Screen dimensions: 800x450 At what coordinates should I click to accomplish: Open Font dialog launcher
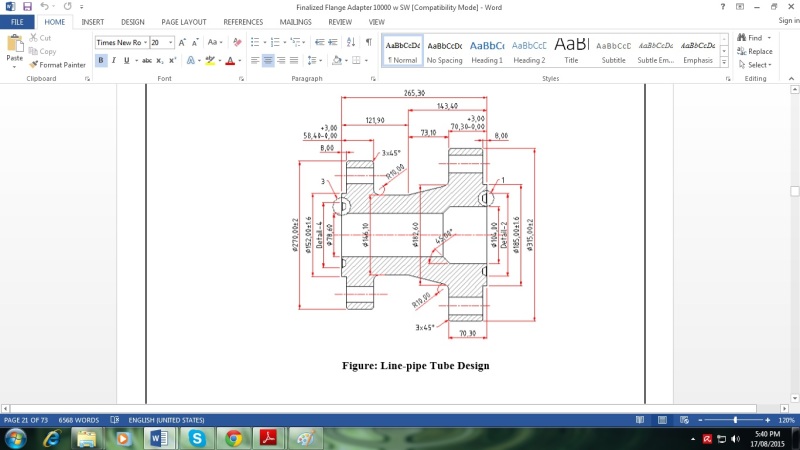pos(241,79)
